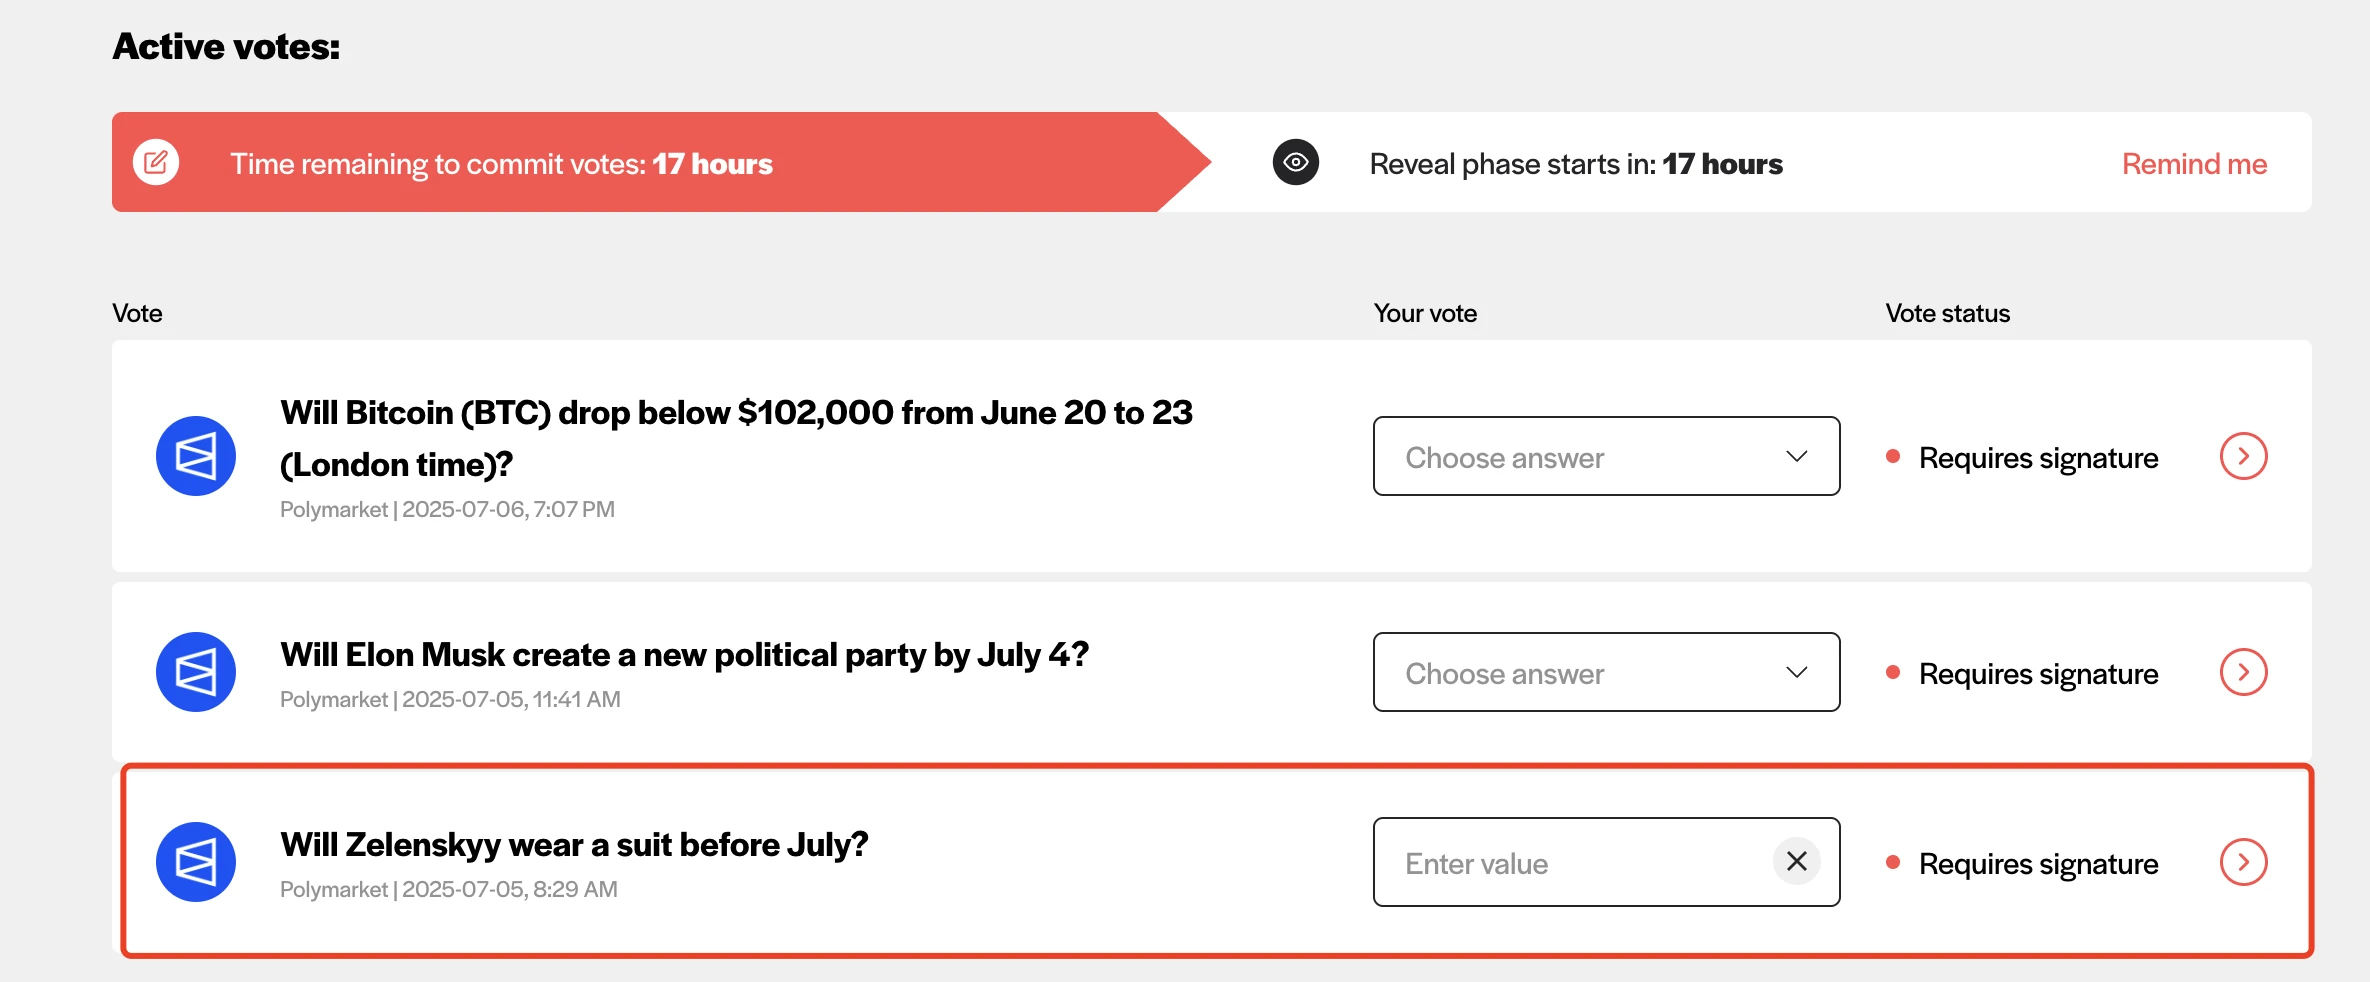Open details arrow for the Bitcoin vote
This screenshot has width=2370, height=982.
(x=2243, y=456)
